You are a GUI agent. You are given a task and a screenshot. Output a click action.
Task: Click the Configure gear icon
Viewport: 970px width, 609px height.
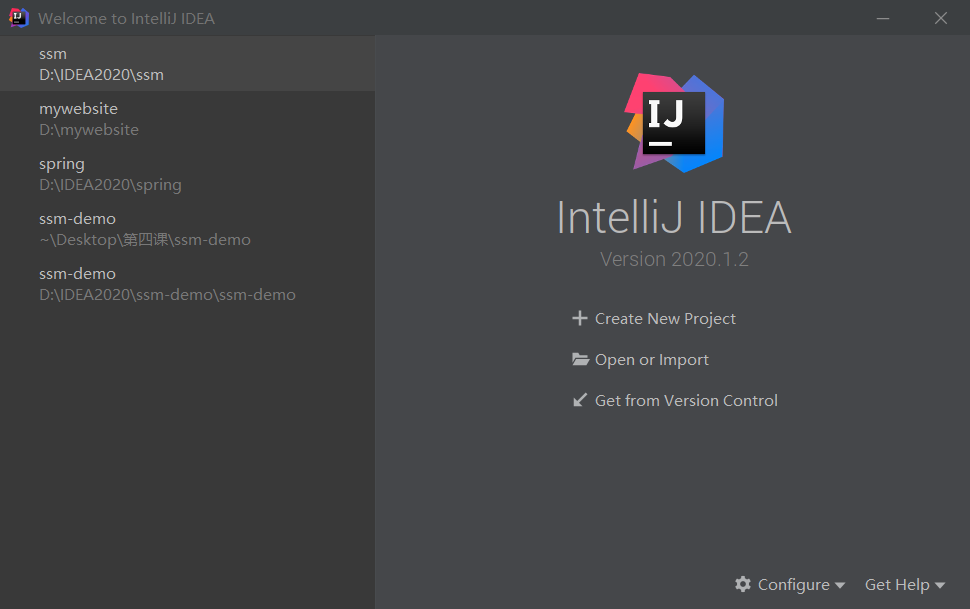coord(743,584)
